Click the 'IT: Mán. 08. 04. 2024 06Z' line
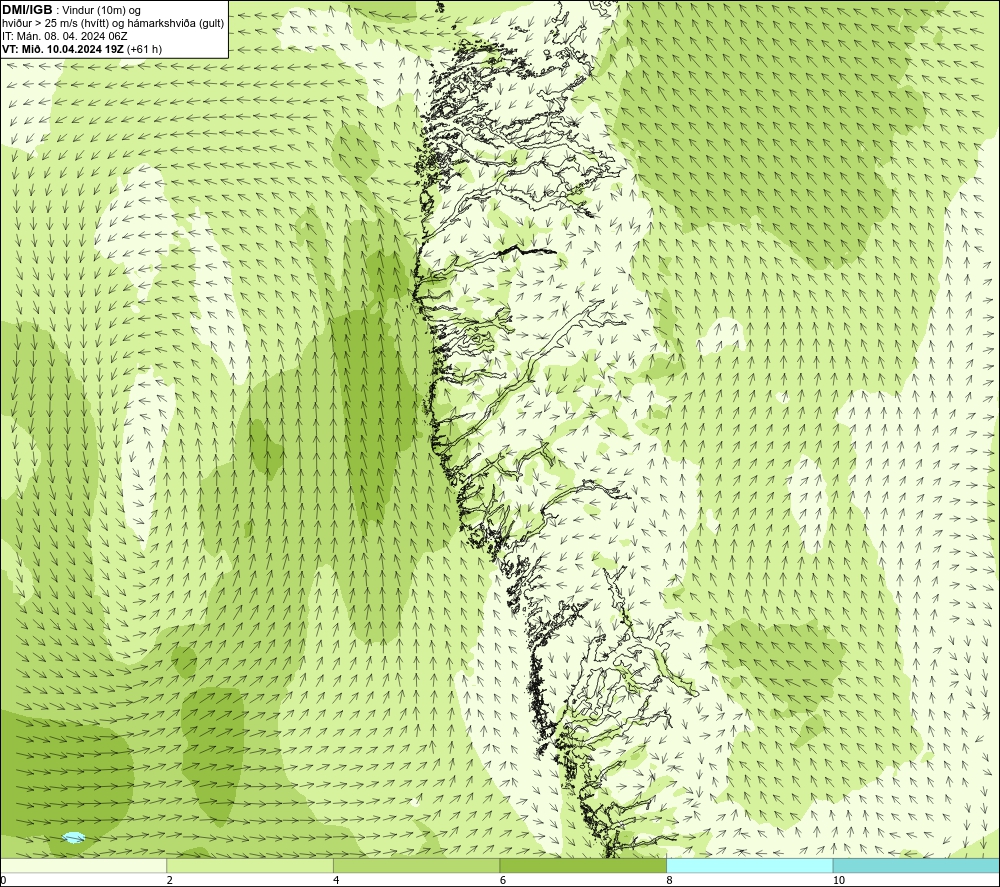Viewport: 1000px width, 887px height. click(x=64, y=36)
